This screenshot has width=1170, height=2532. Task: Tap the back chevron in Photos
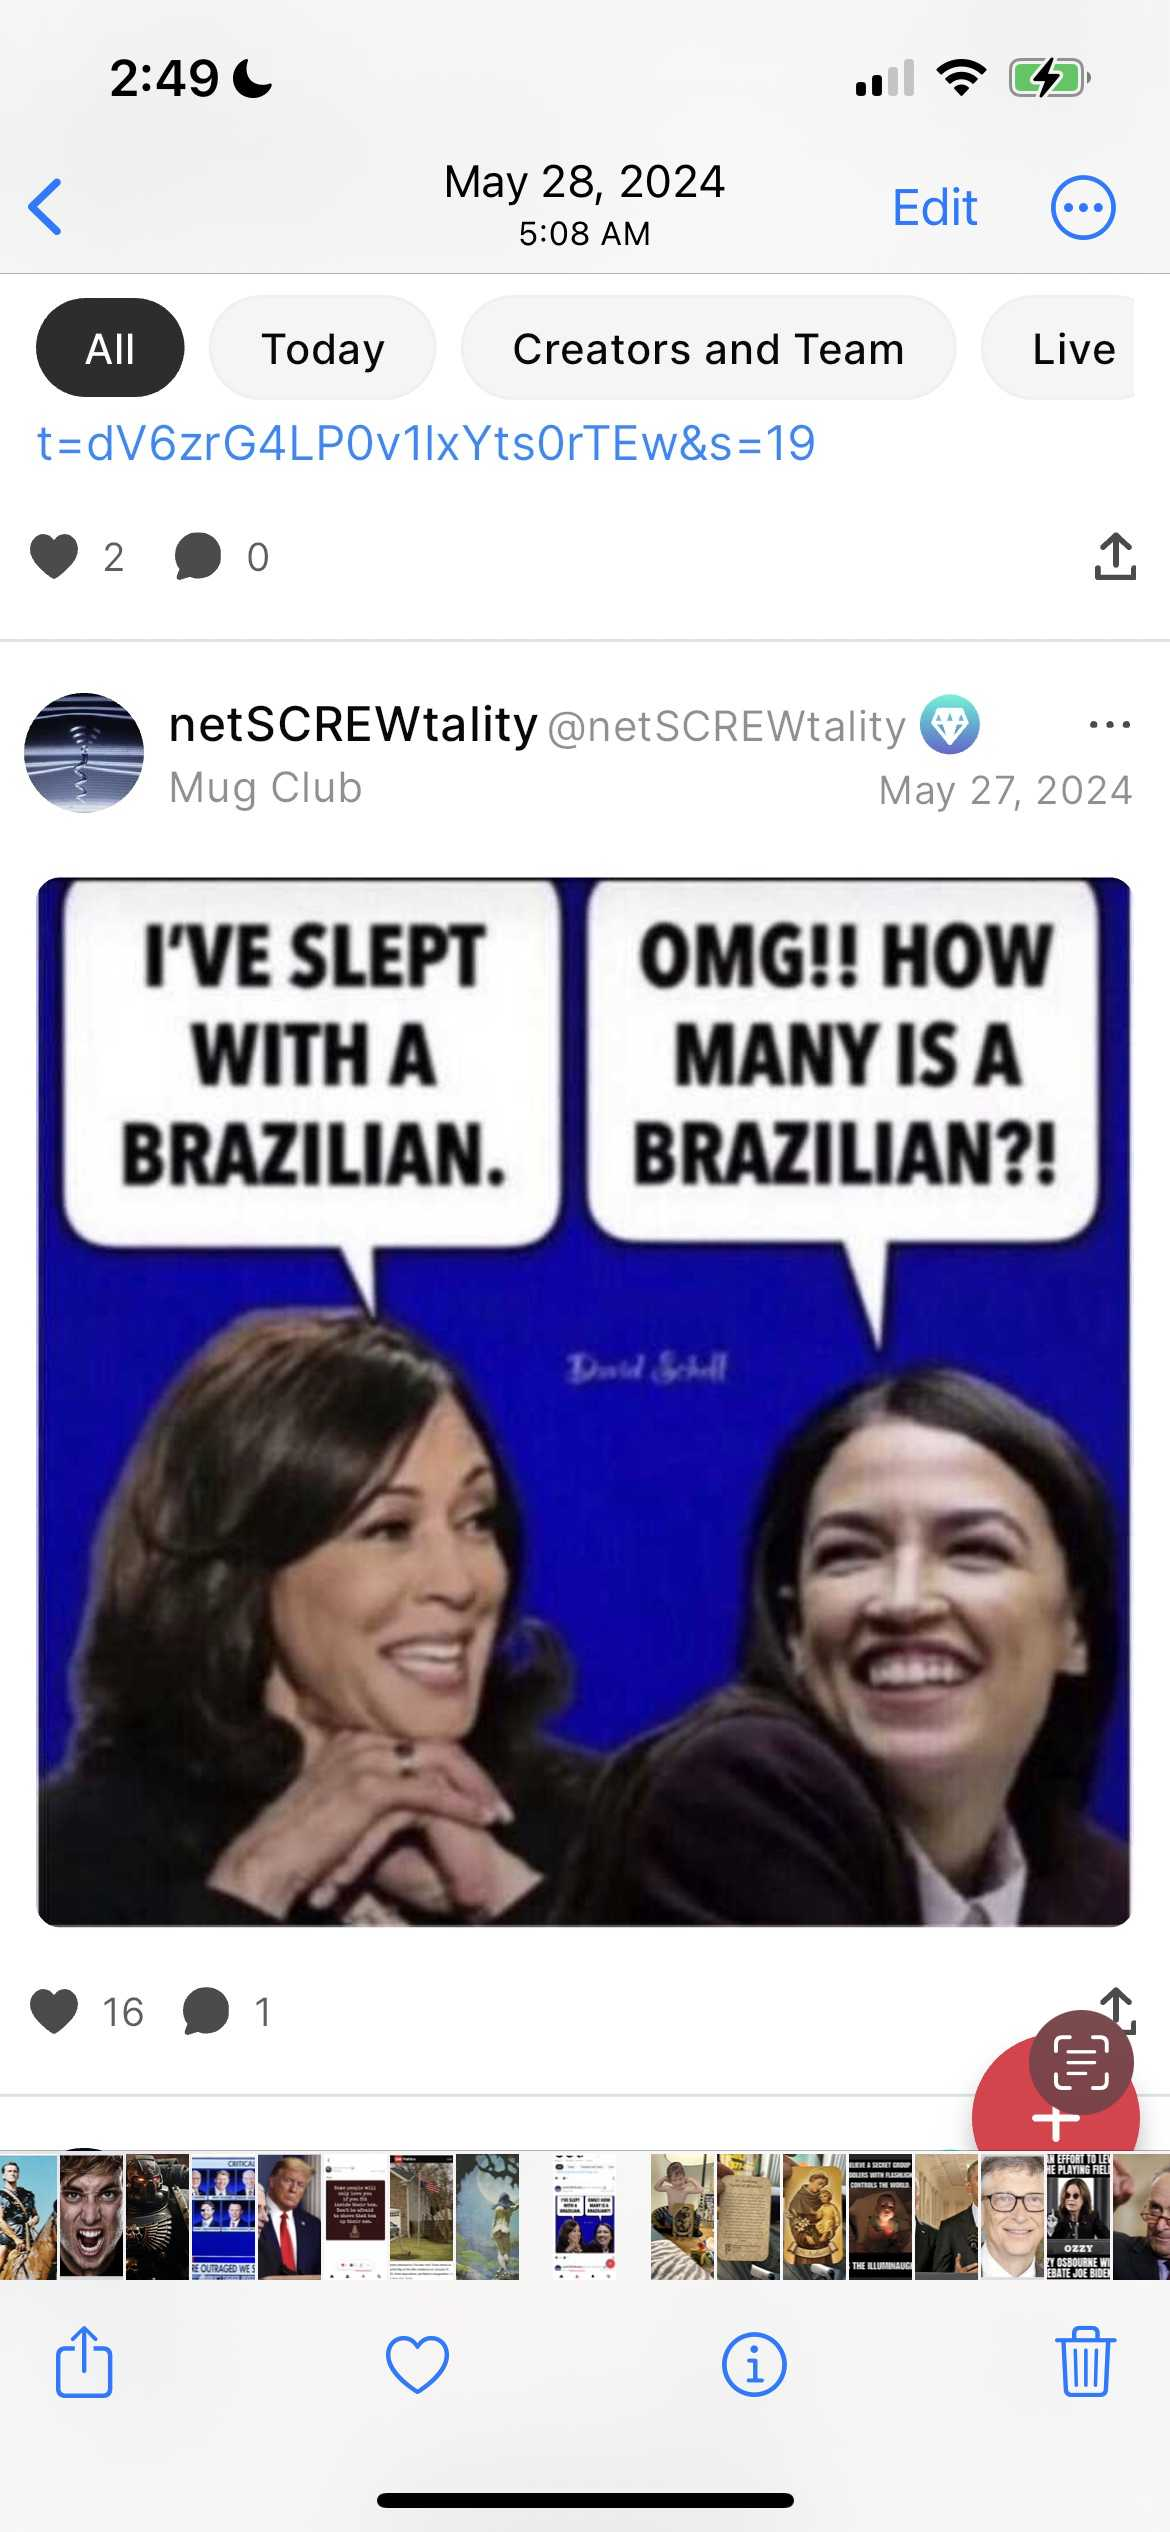[46, 207]
